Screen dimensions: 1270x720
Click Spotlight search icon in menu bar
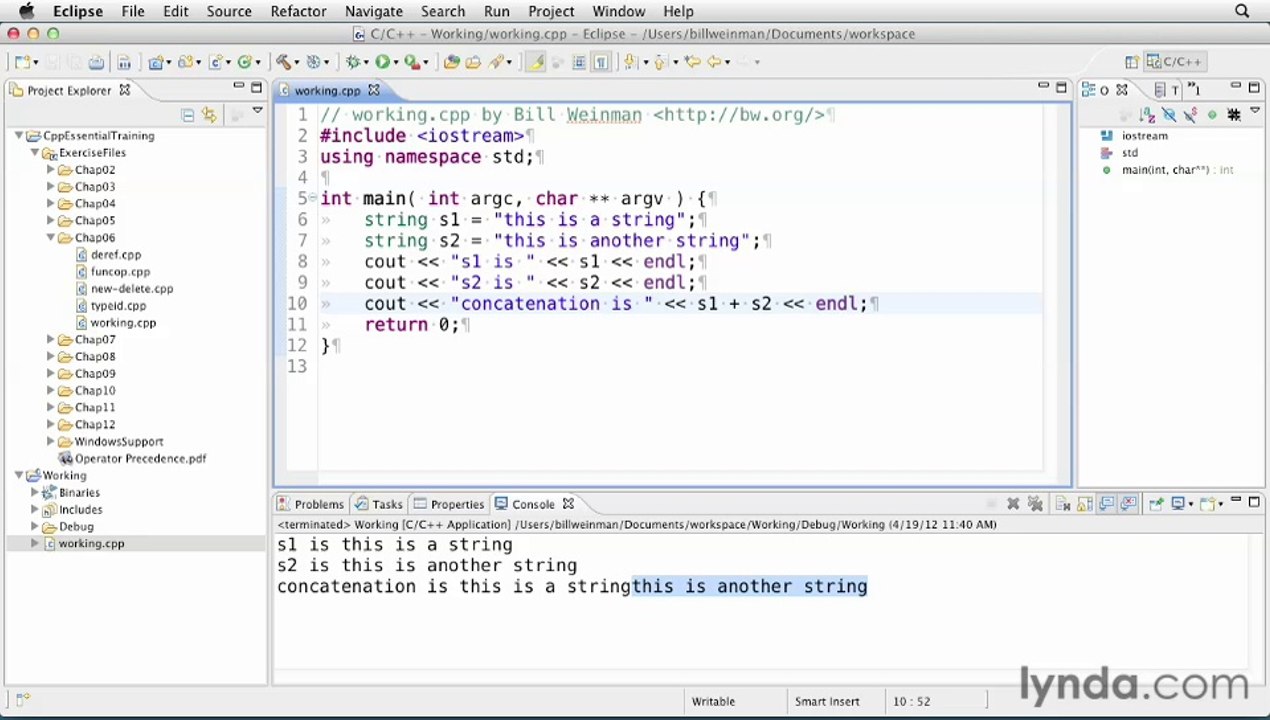[x=1242, y=11]
